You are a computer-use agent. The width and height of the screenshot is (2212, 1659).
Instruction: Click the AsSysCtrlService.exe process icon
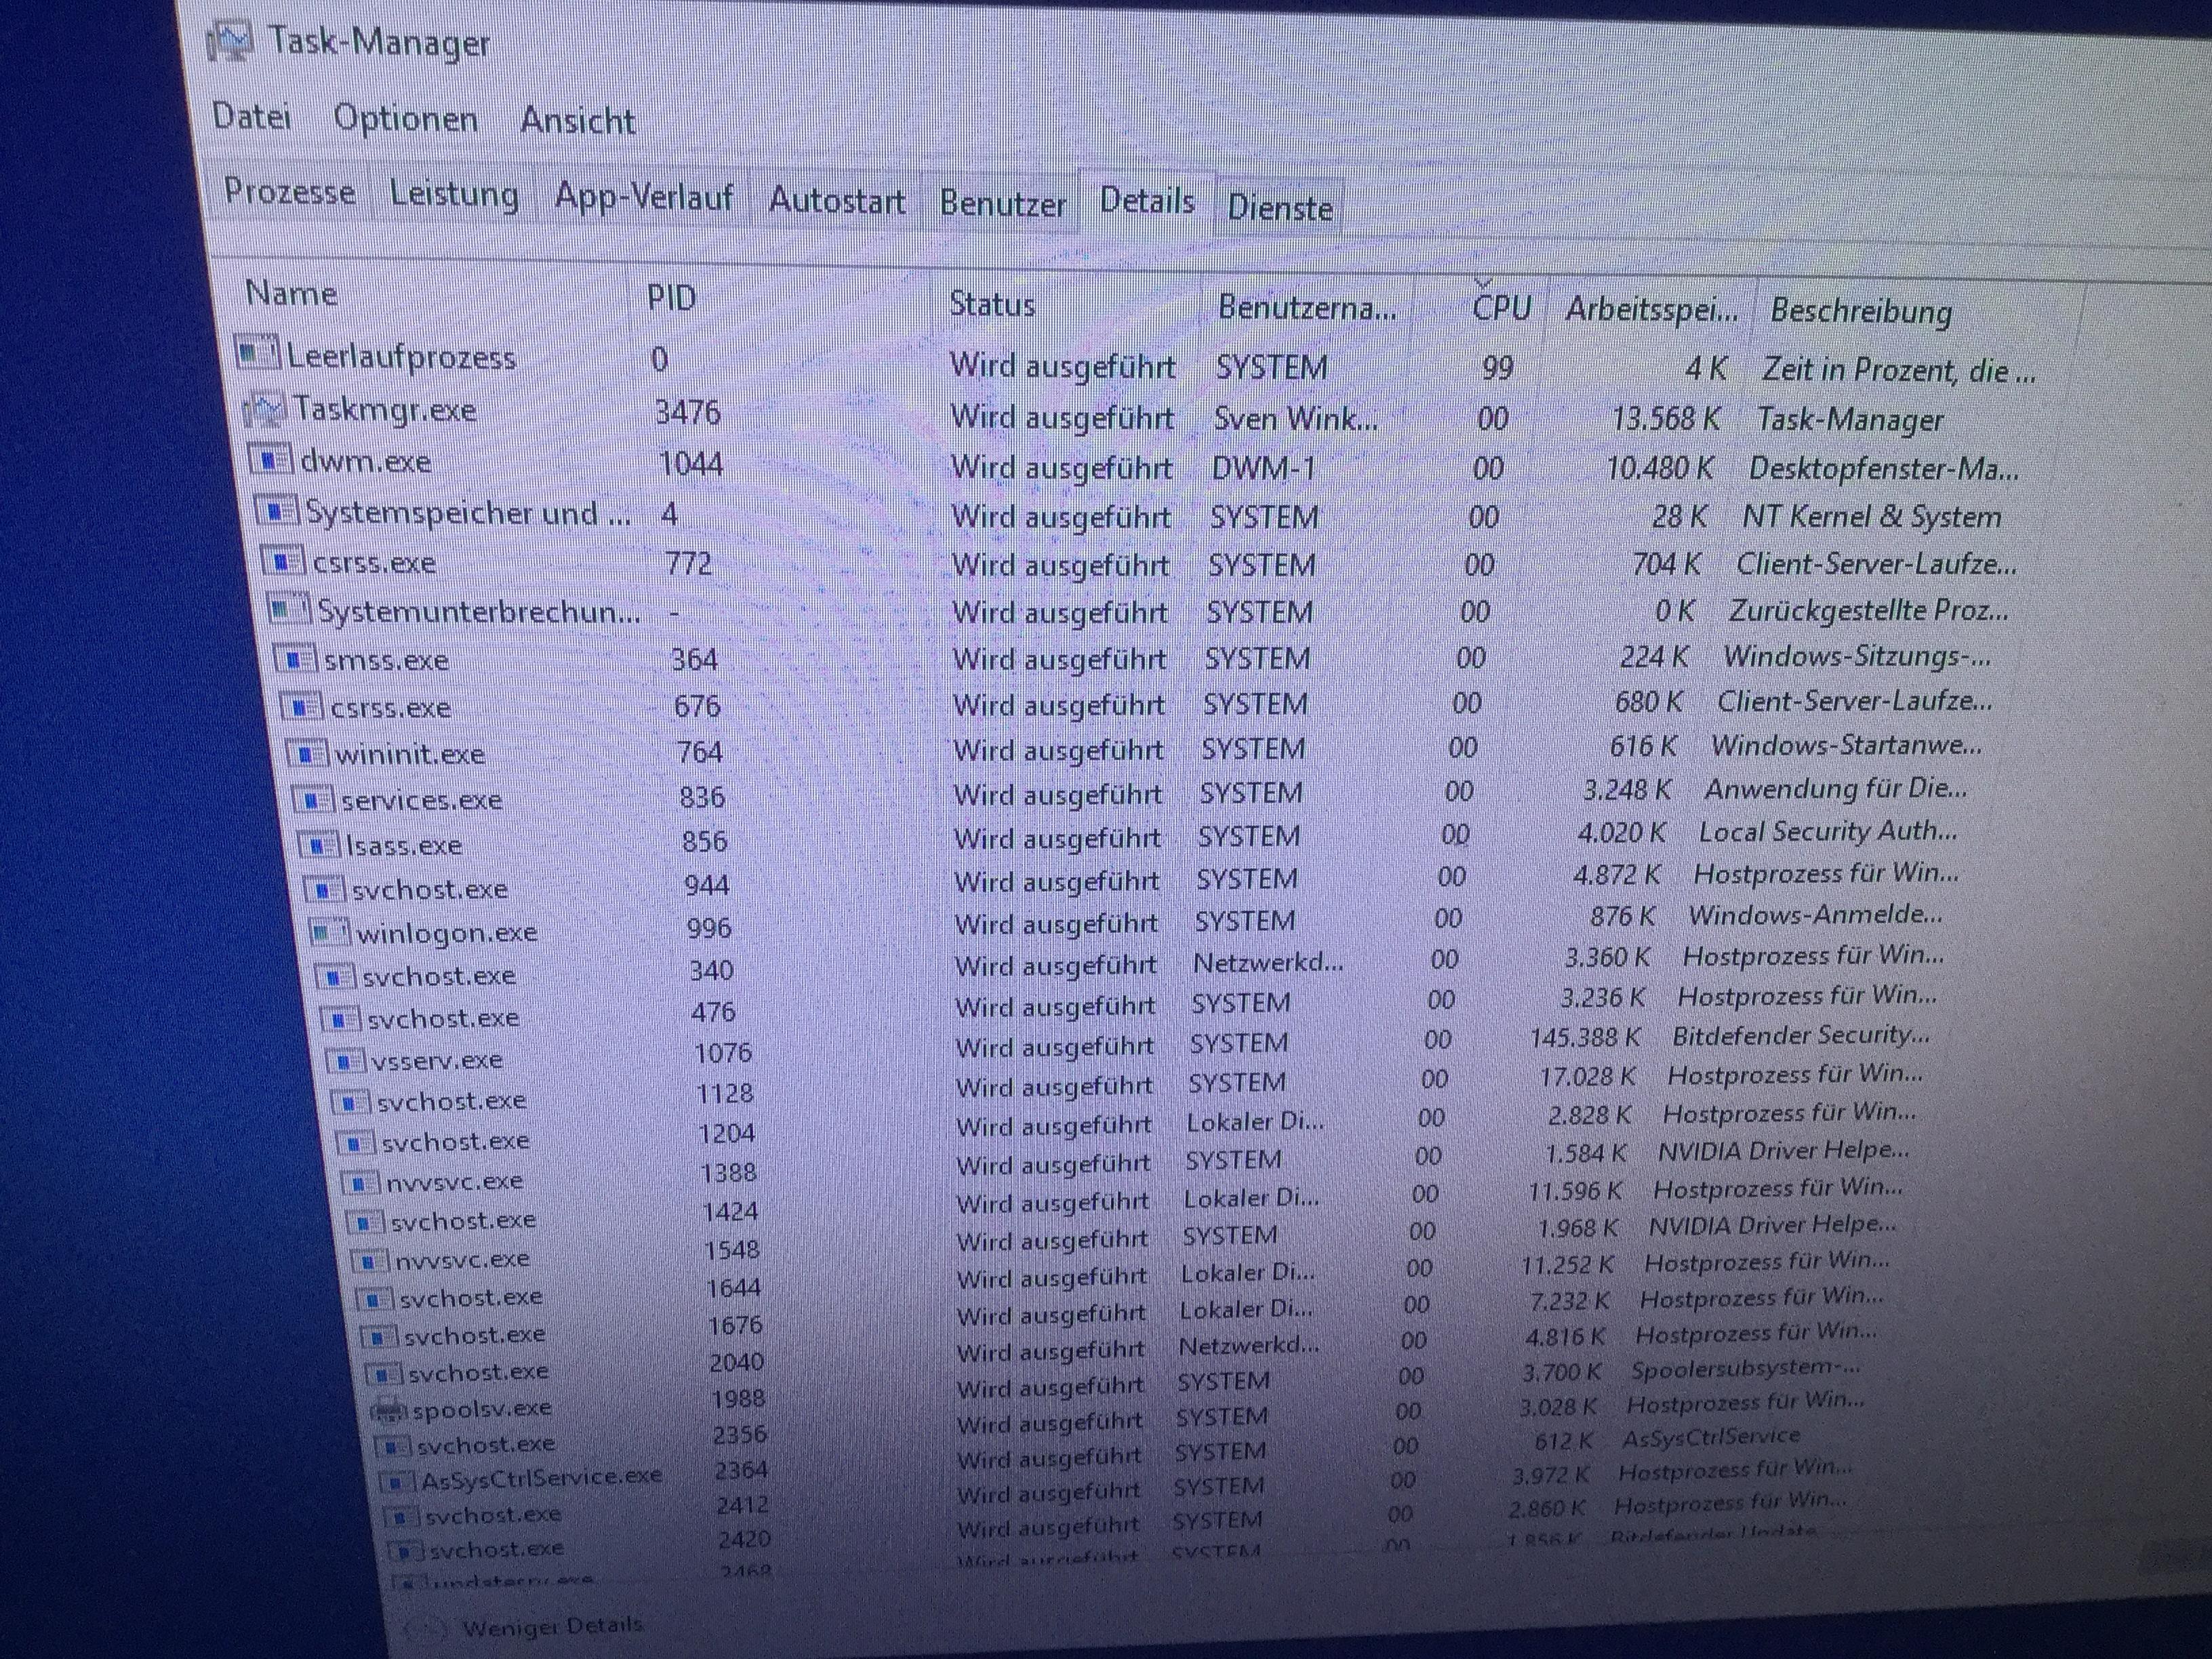tap(398, 1480)
